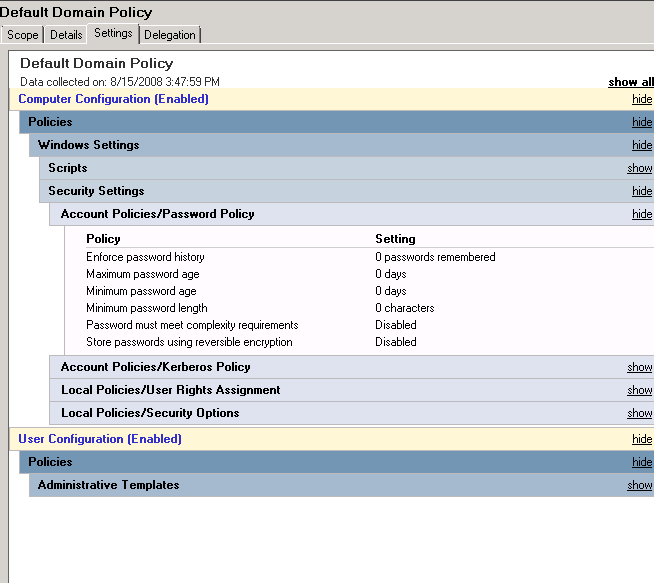
Task: Click the Administrative Templates heading
Action: pos(108,485)
